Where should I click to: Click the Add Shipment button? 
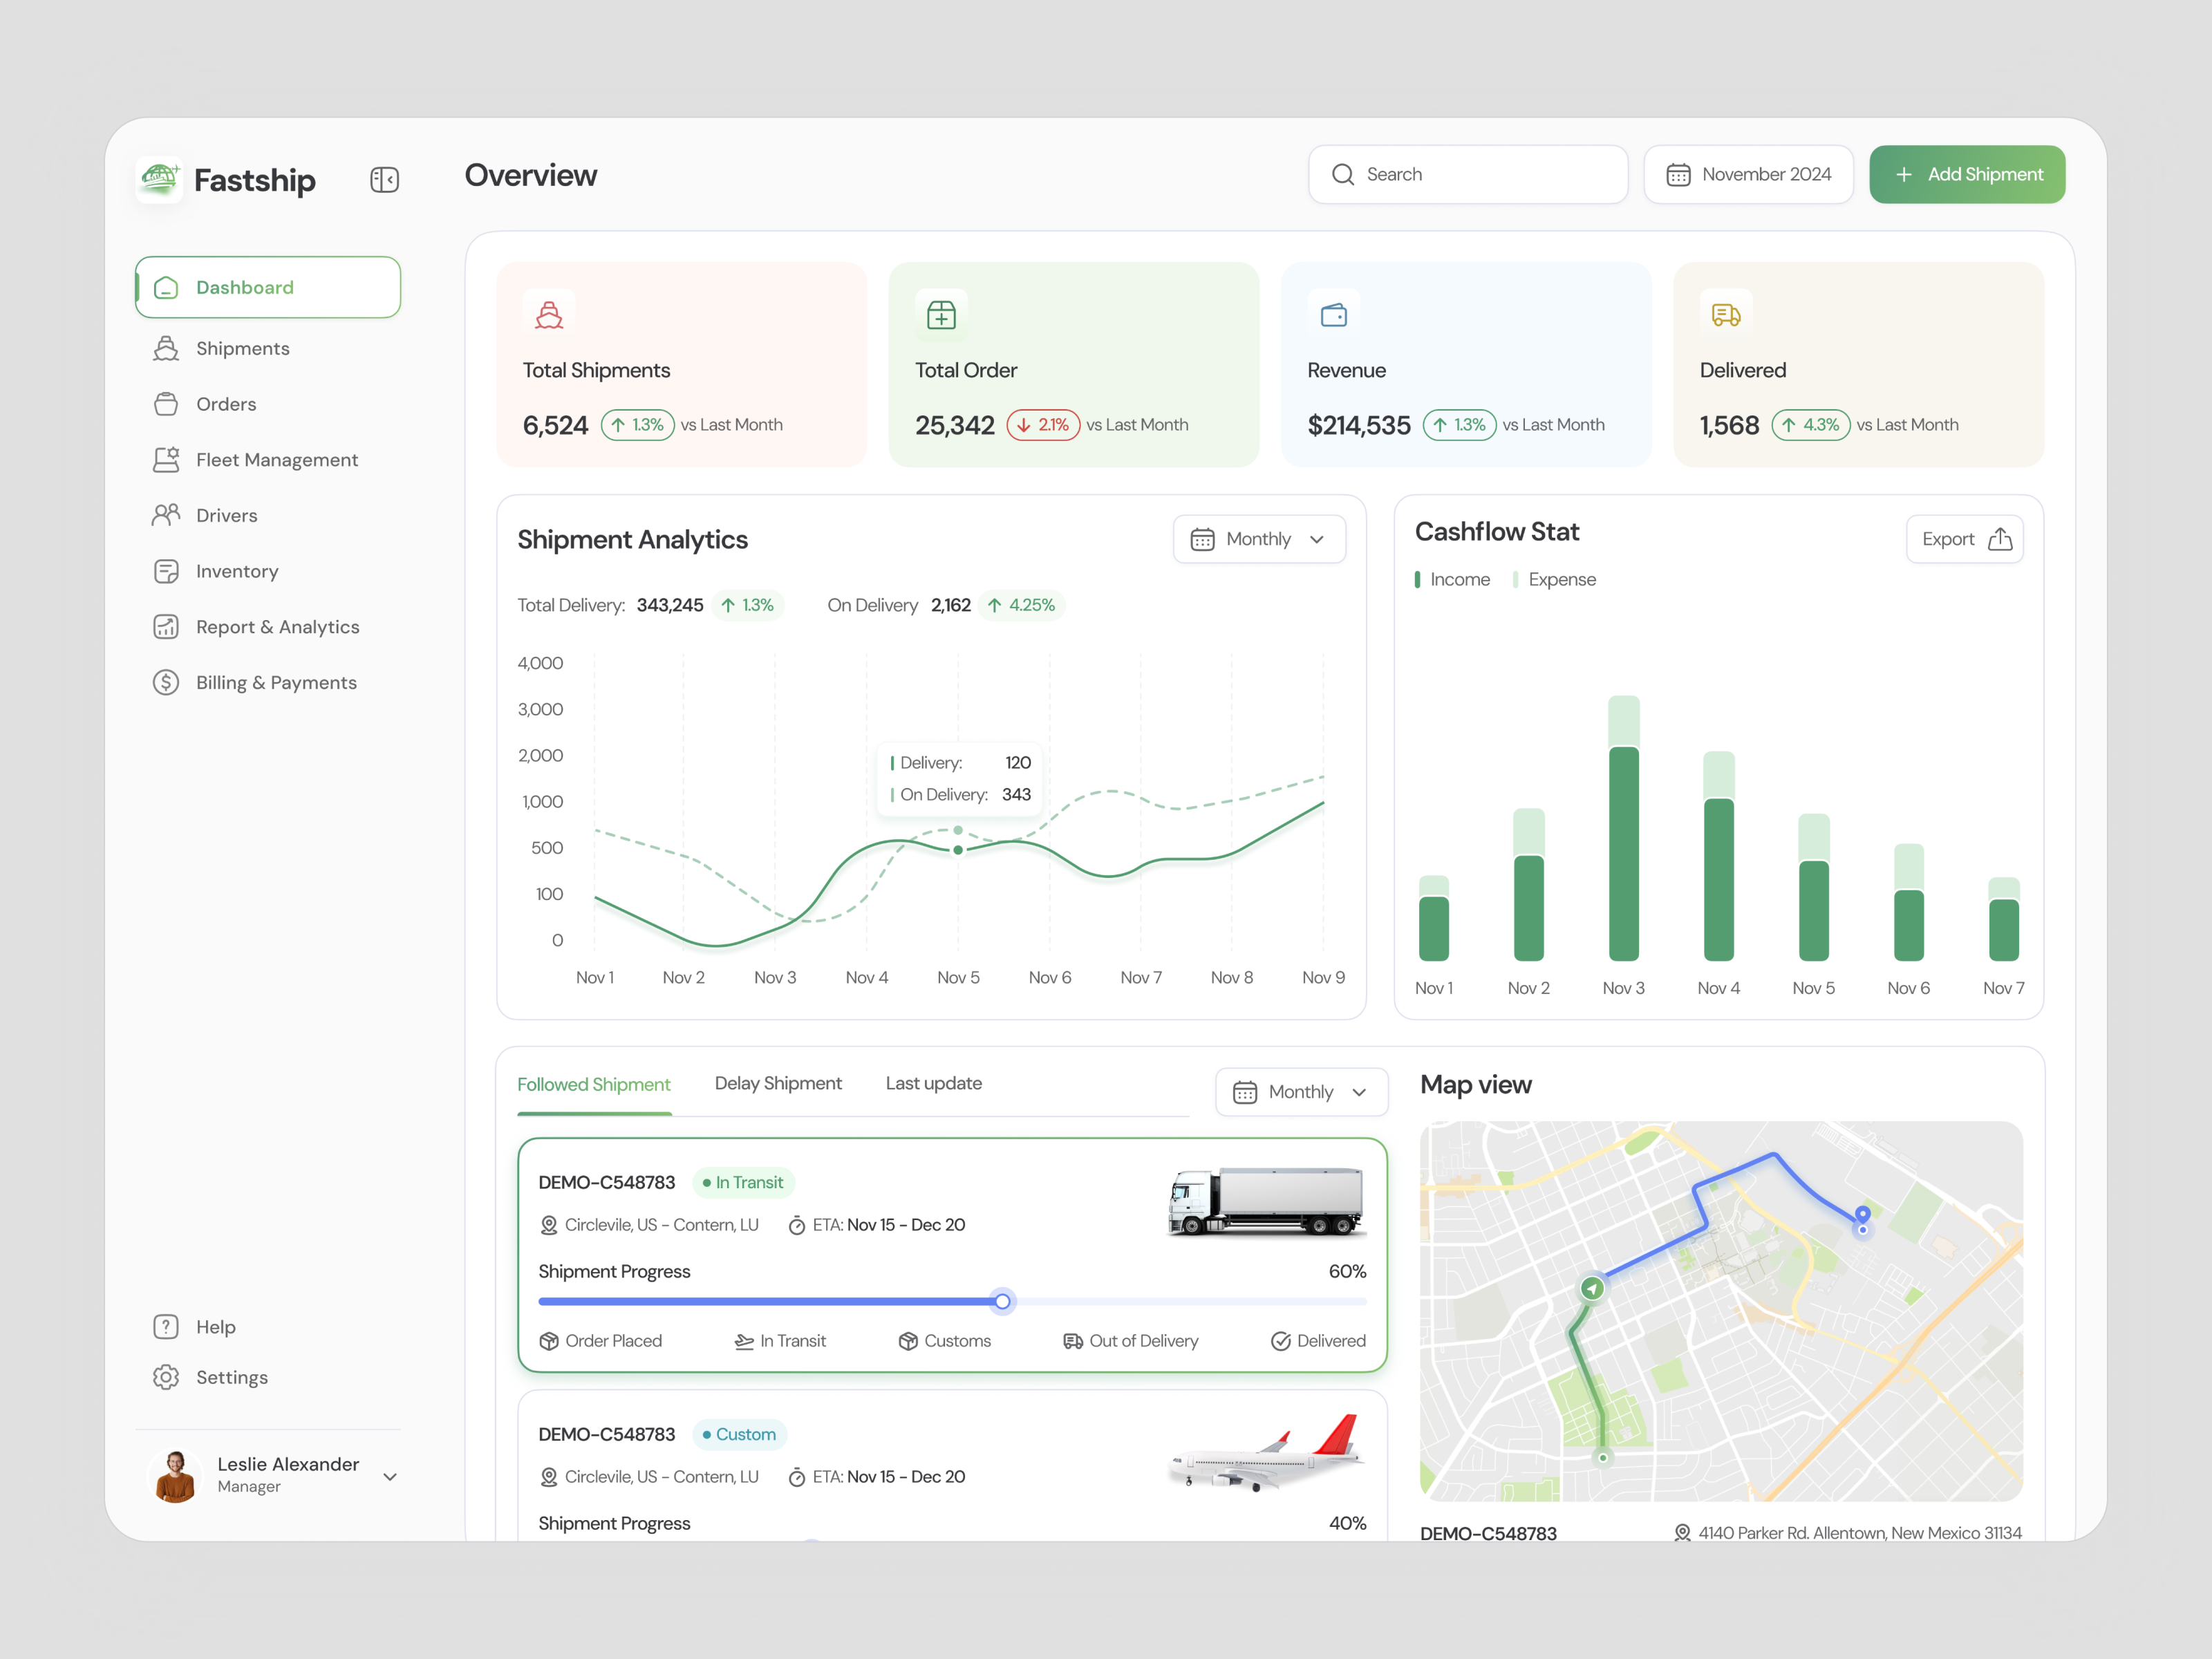coord(1967,174)
